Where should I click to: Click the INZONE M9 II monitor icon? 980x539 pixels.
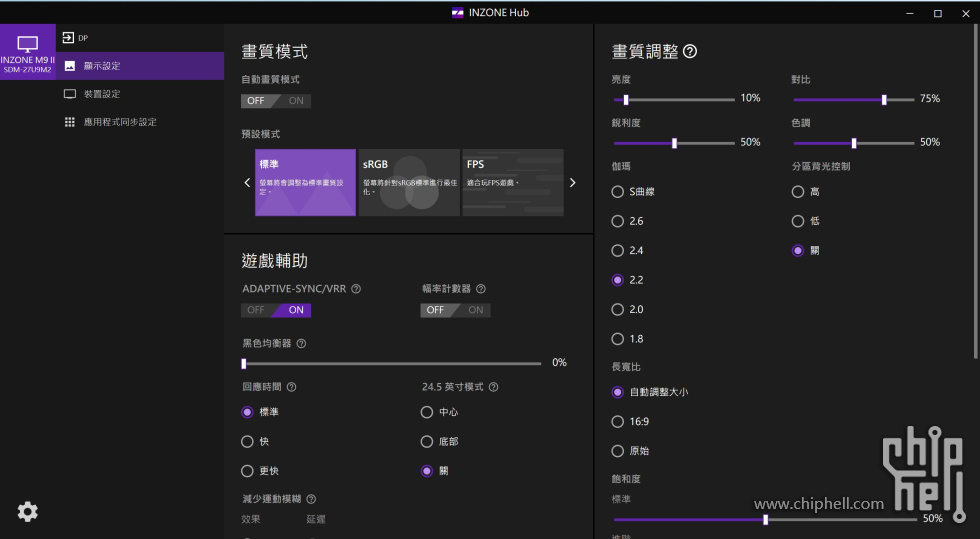(x=28, y=44)
